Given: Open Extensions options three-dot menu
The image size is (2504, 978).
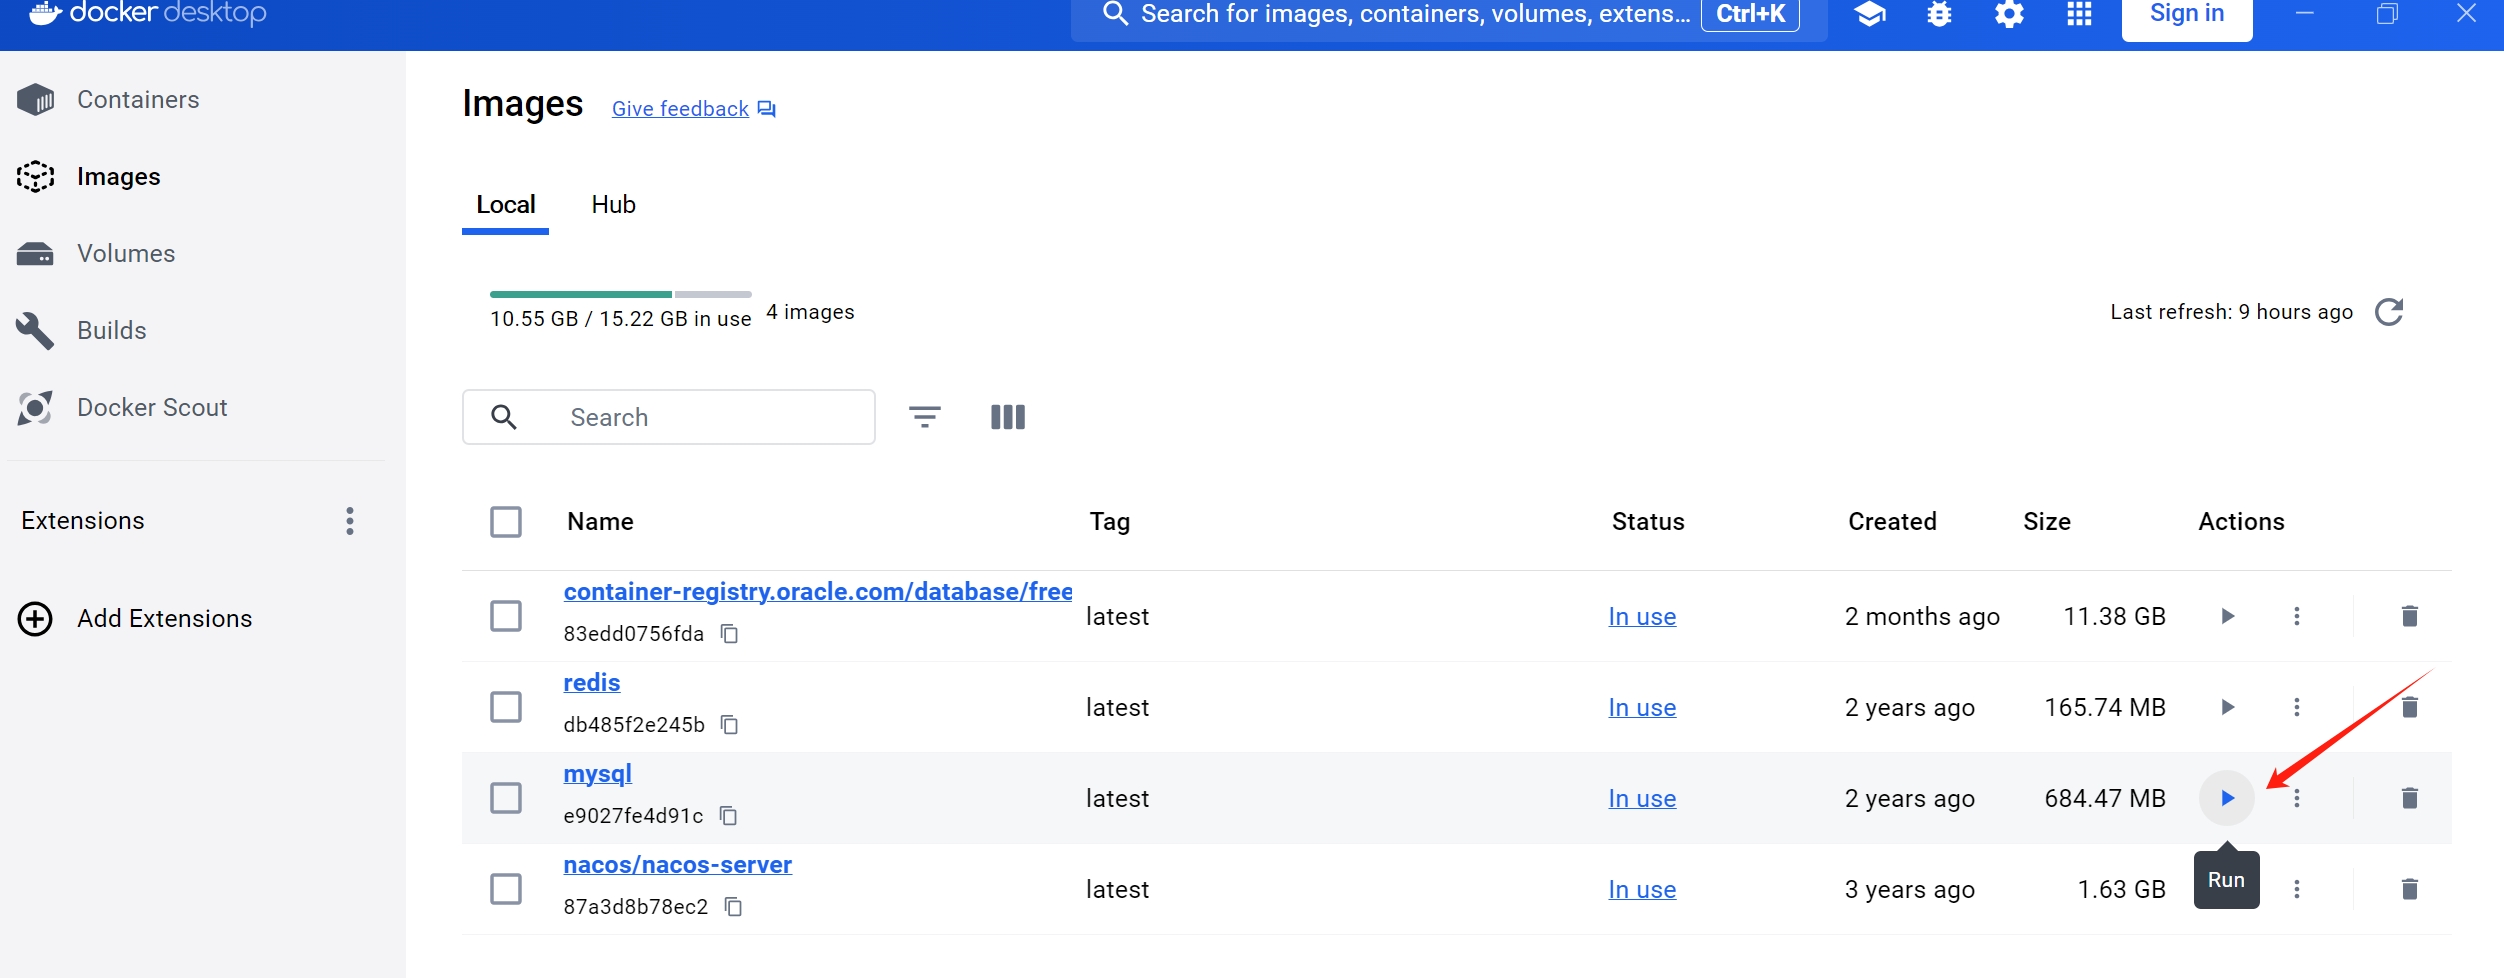Looking at the screenshot, I should click(349, 521).
